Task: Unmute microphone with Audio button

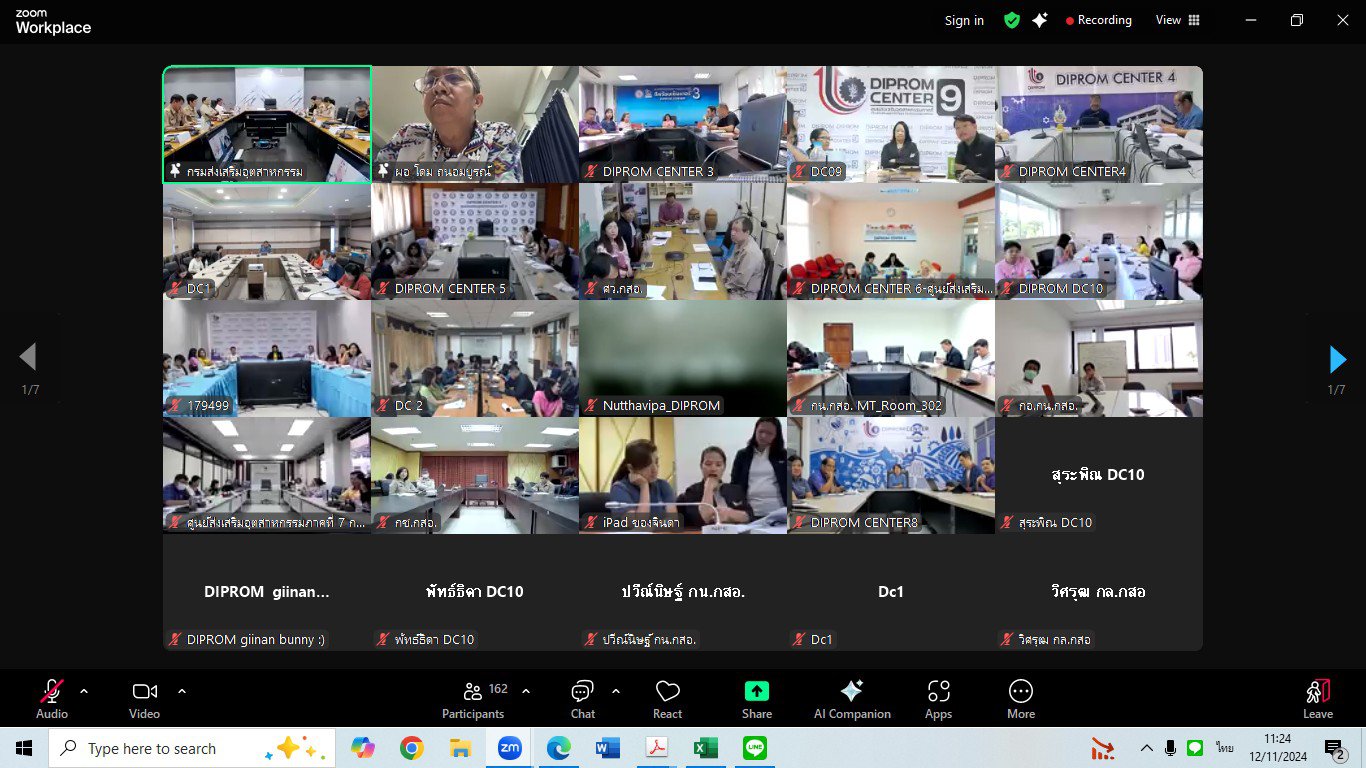Action: pyautogui.click(x=52, y=699)
